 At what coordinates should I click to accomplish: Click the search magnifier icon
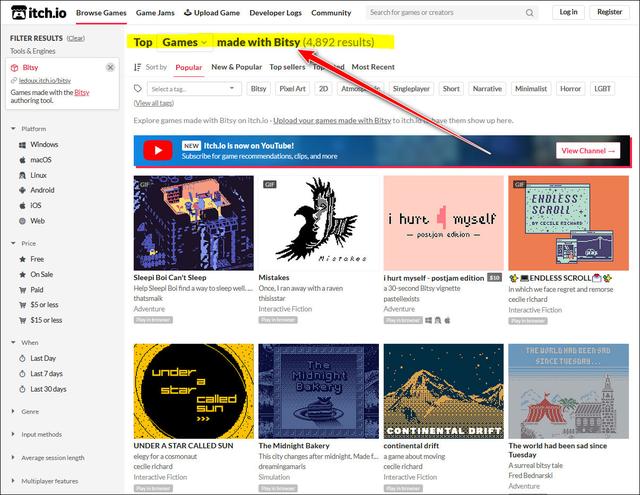[529, 13]
